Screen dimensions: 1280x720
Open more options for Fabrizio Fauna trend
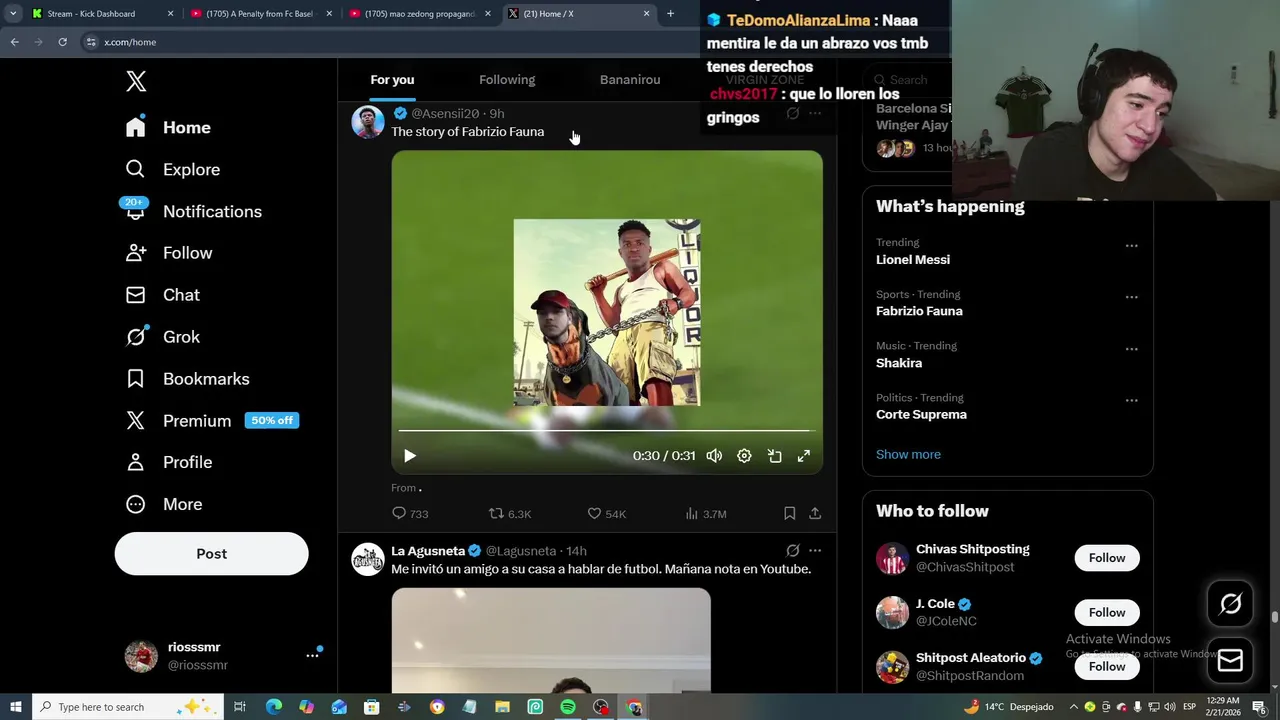pos(1131,298)
